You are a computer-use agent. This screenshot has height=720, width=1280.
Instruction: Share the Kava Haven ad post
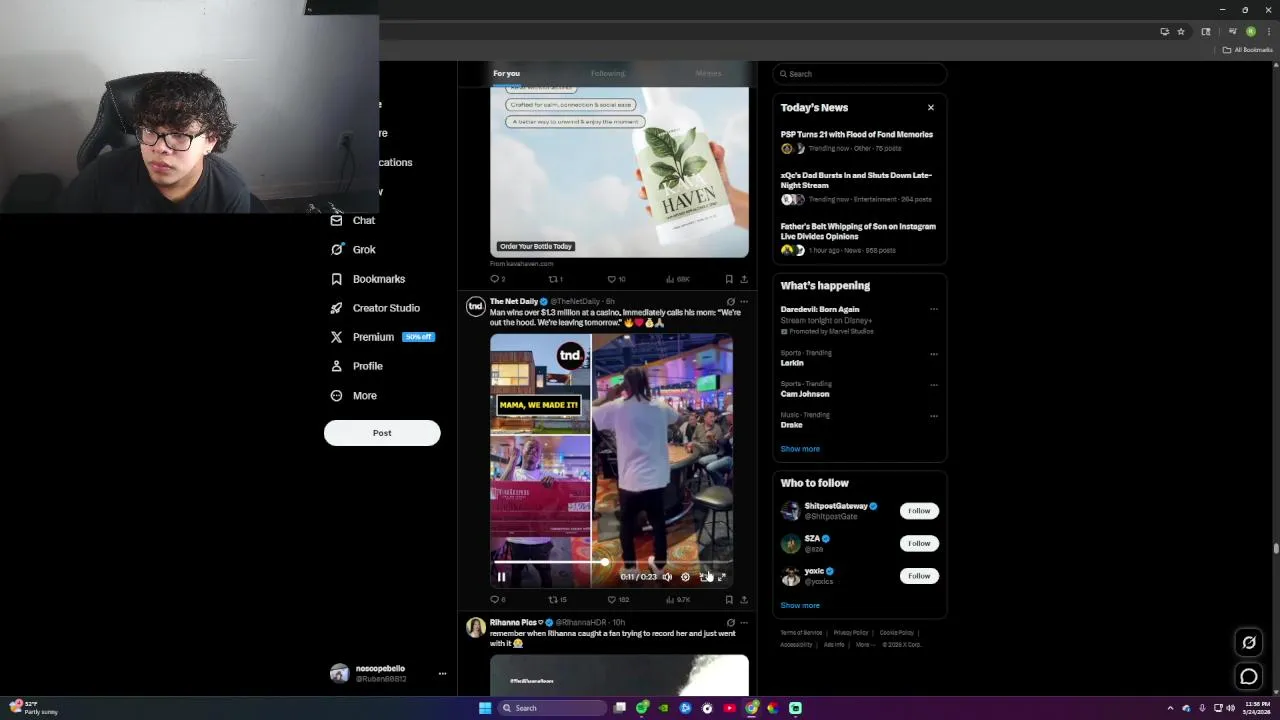[x=744, y=279]
